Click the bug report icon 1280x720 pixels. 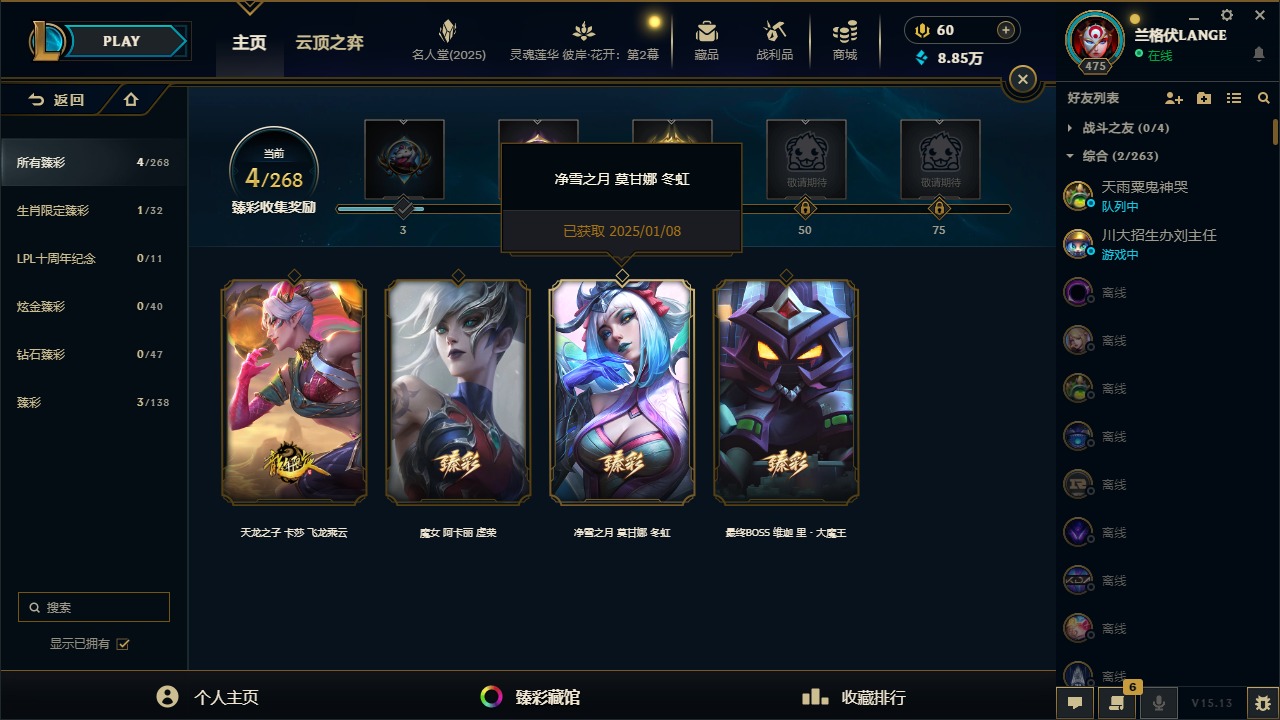pyautogui.click(x=1263, y=703)
